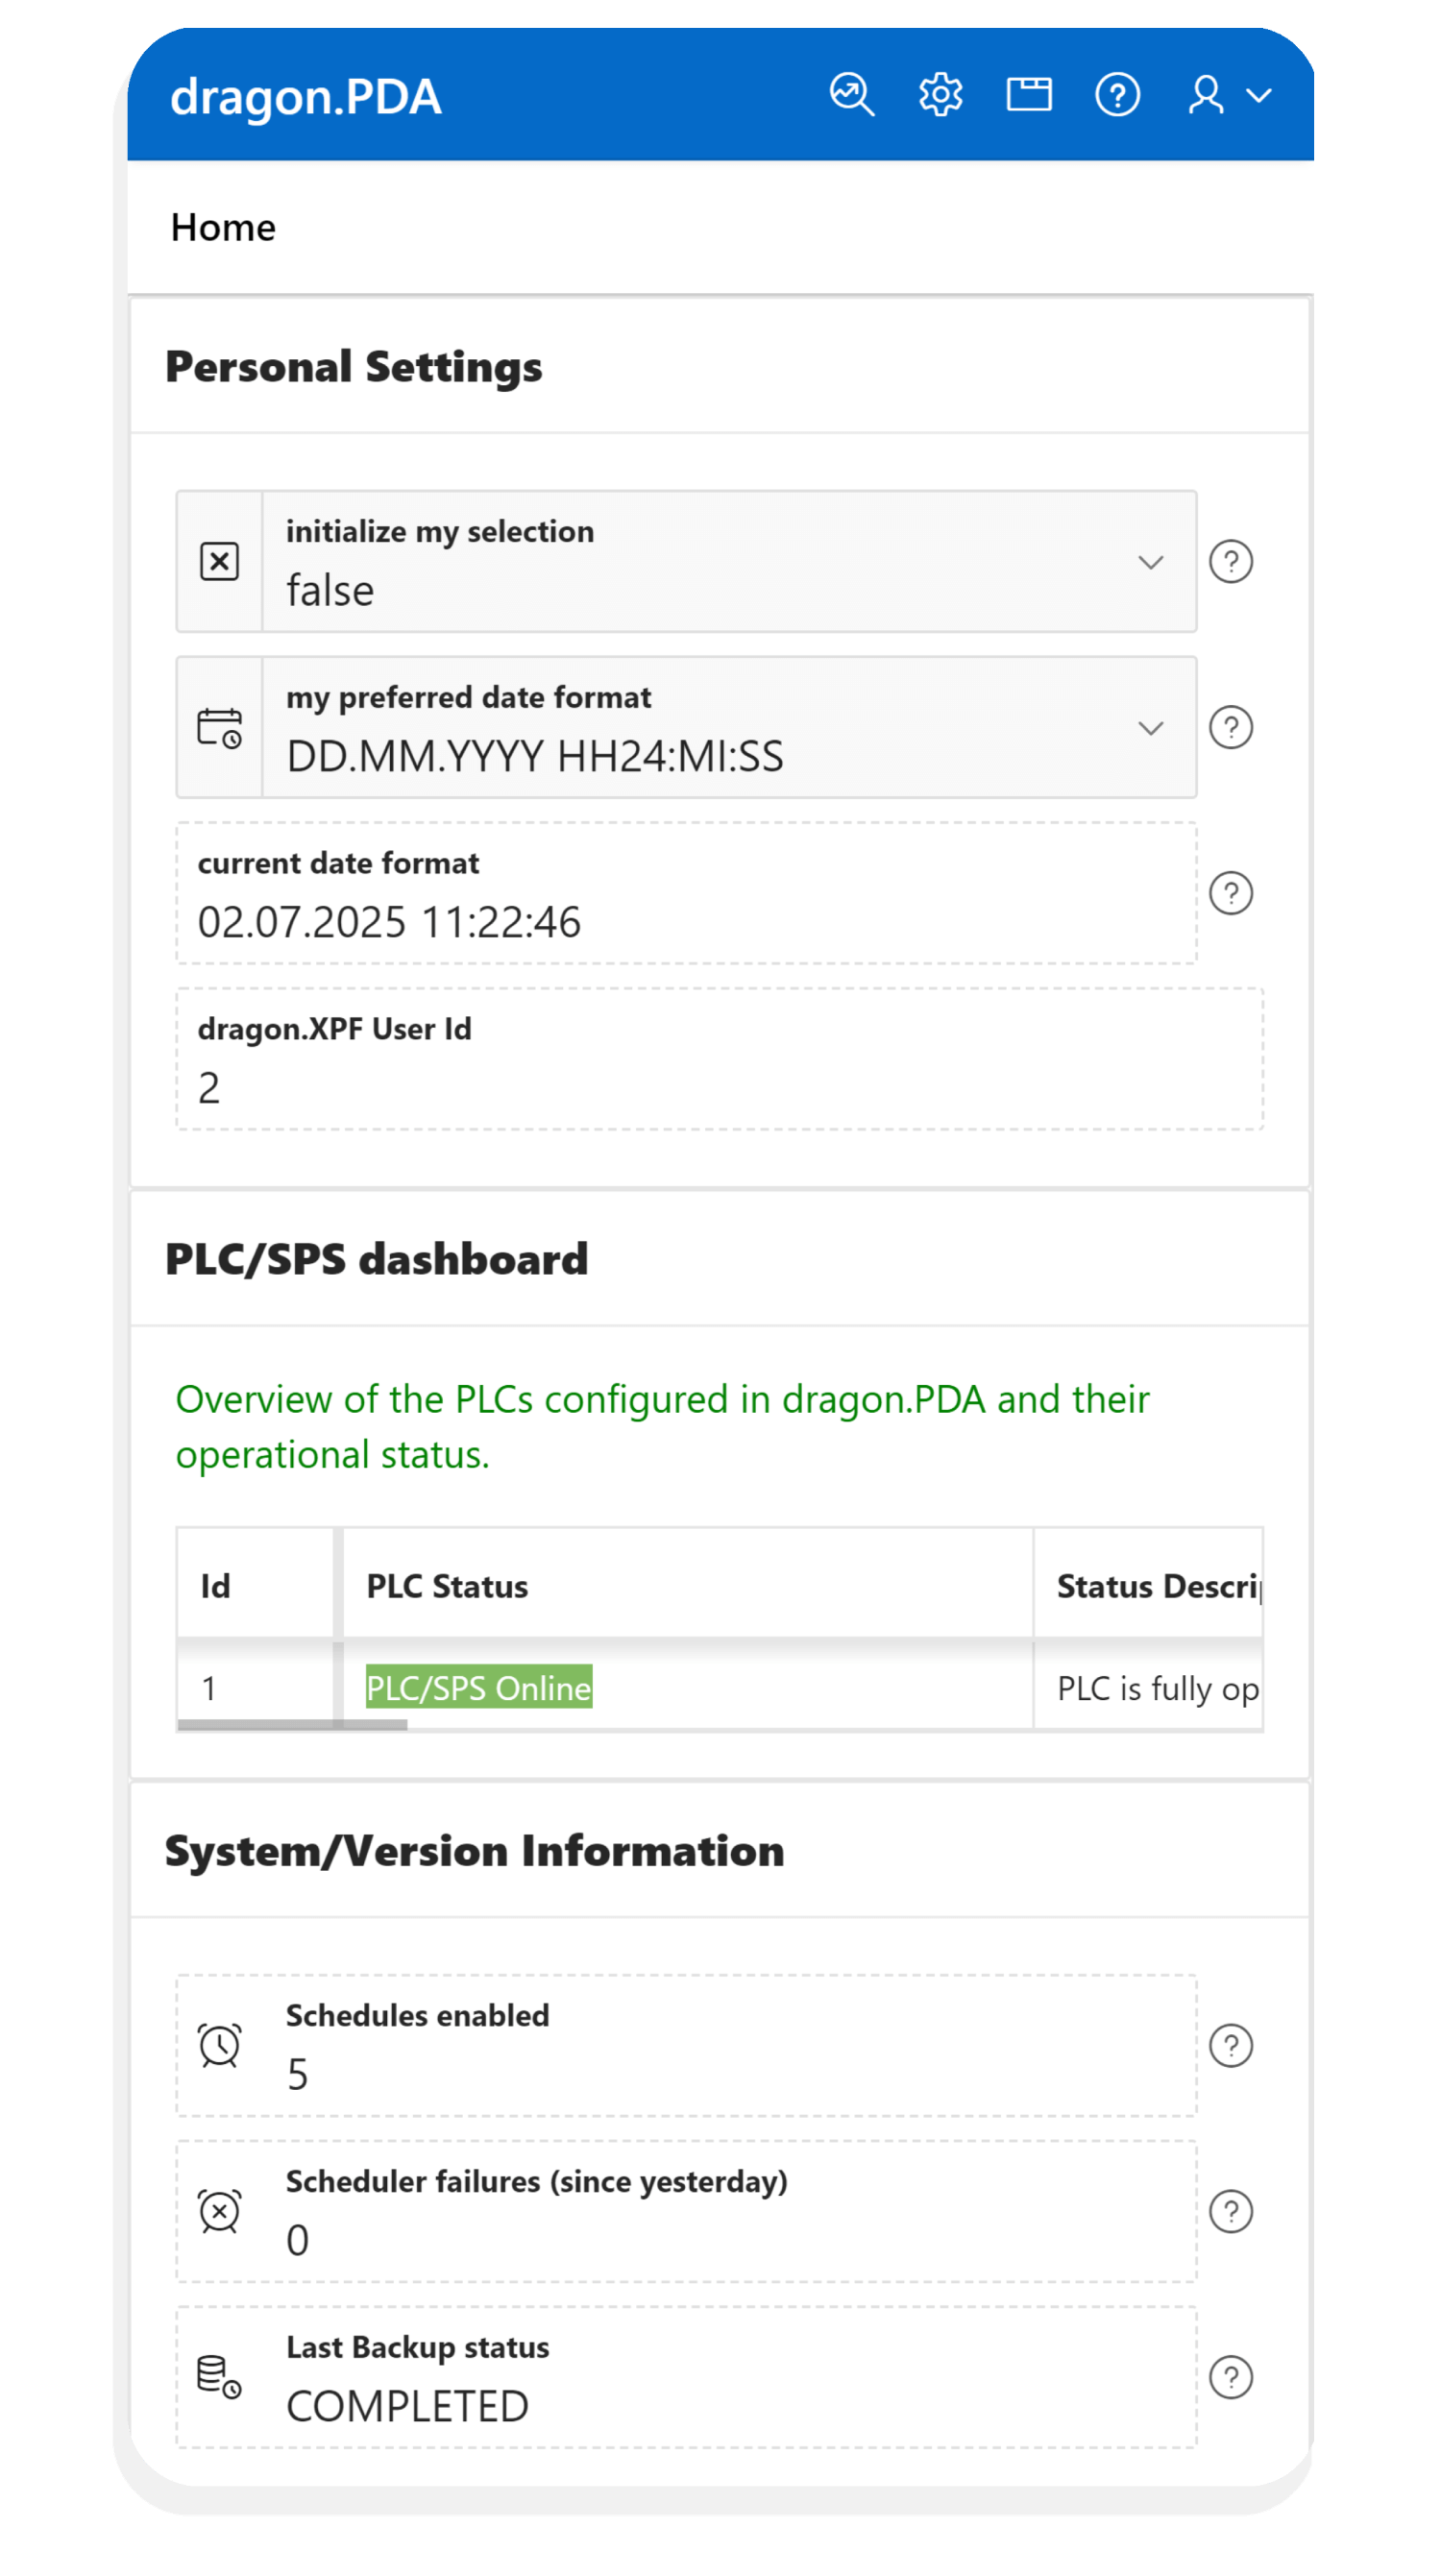Show help for current date format

pos(1230,893)
